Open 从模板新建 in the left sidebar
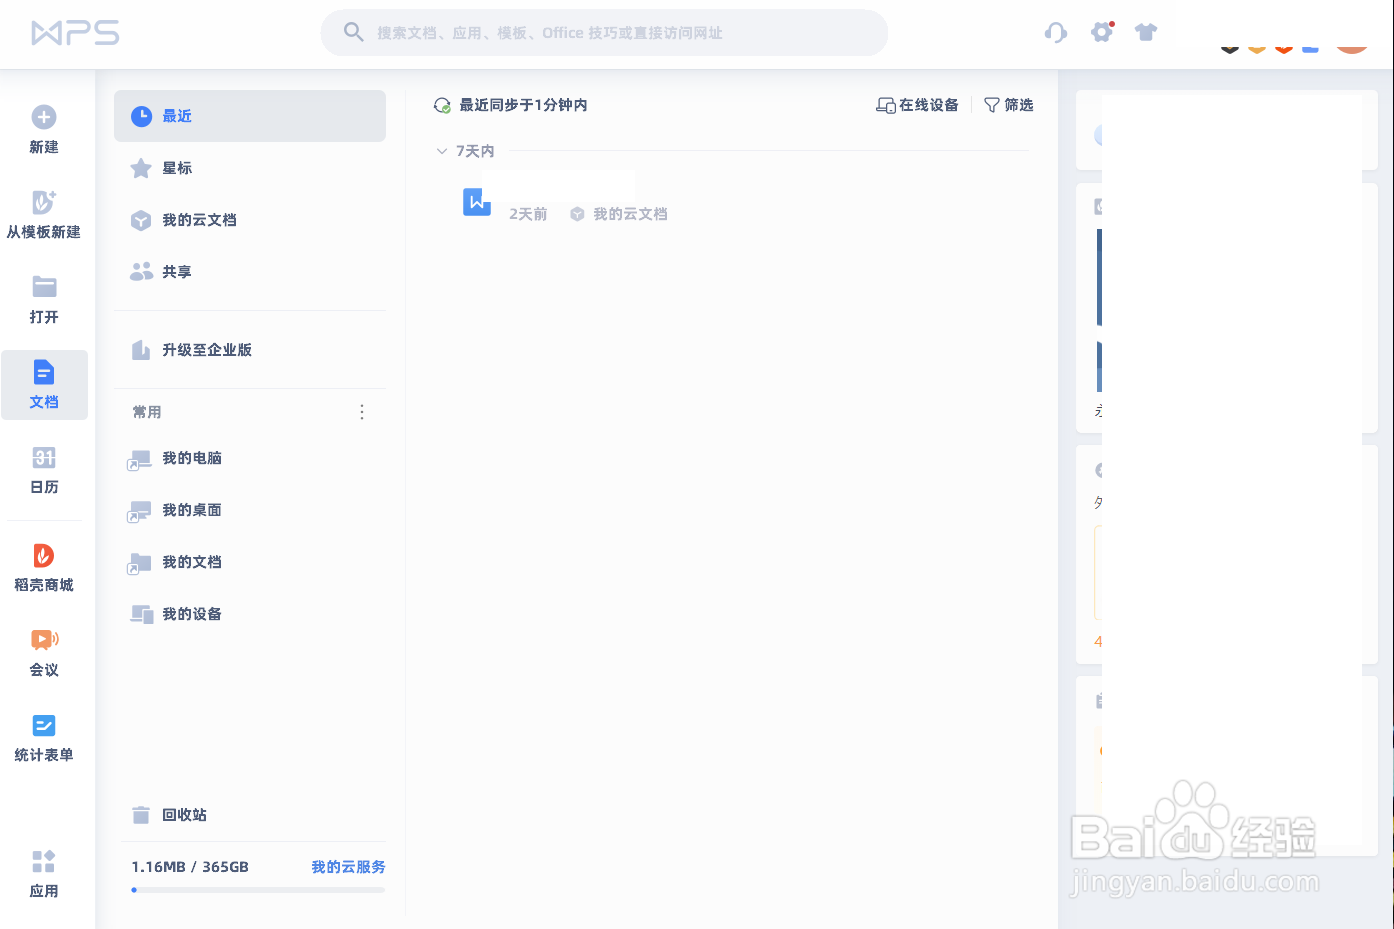 click(x=44, y=213)
